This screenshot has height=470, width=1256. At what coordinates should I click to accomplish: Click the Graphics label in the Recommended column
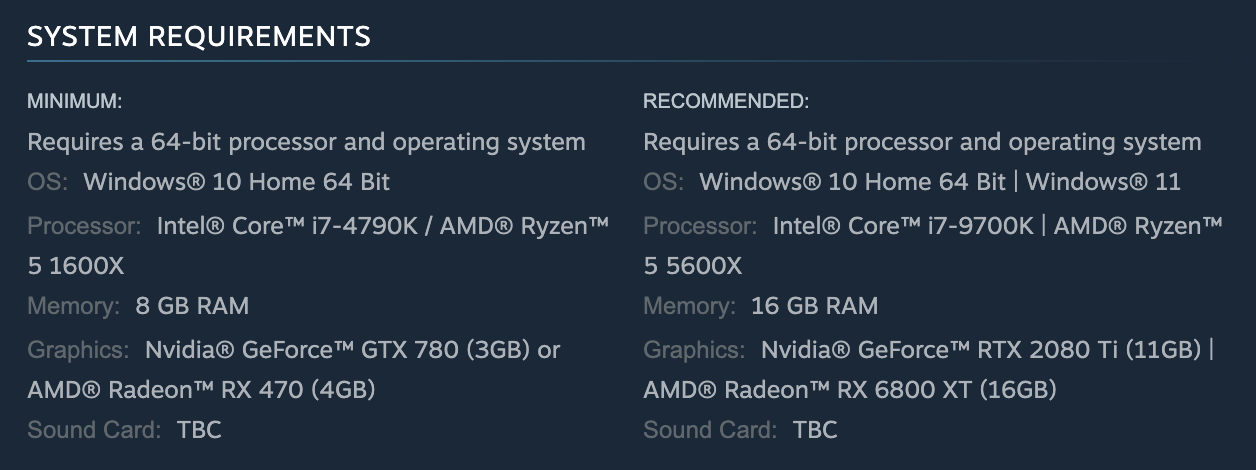coord(694,350)
